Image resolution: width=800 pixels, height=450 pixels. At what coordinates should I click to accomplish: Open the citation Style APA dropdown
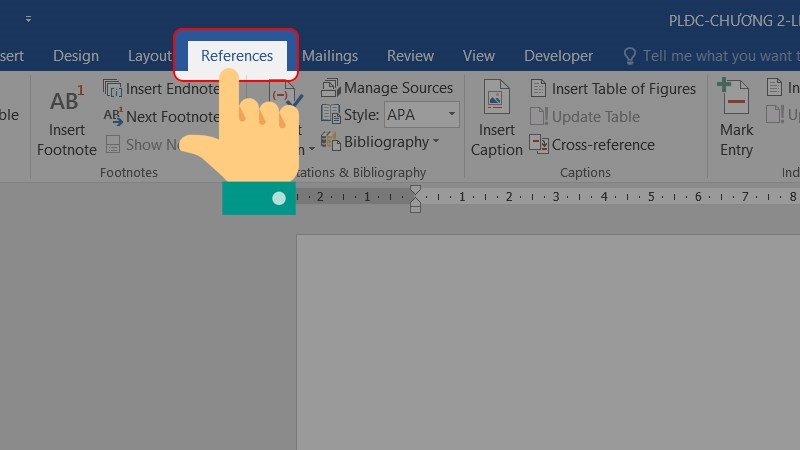pyautogui.click(x=451, y=115)
